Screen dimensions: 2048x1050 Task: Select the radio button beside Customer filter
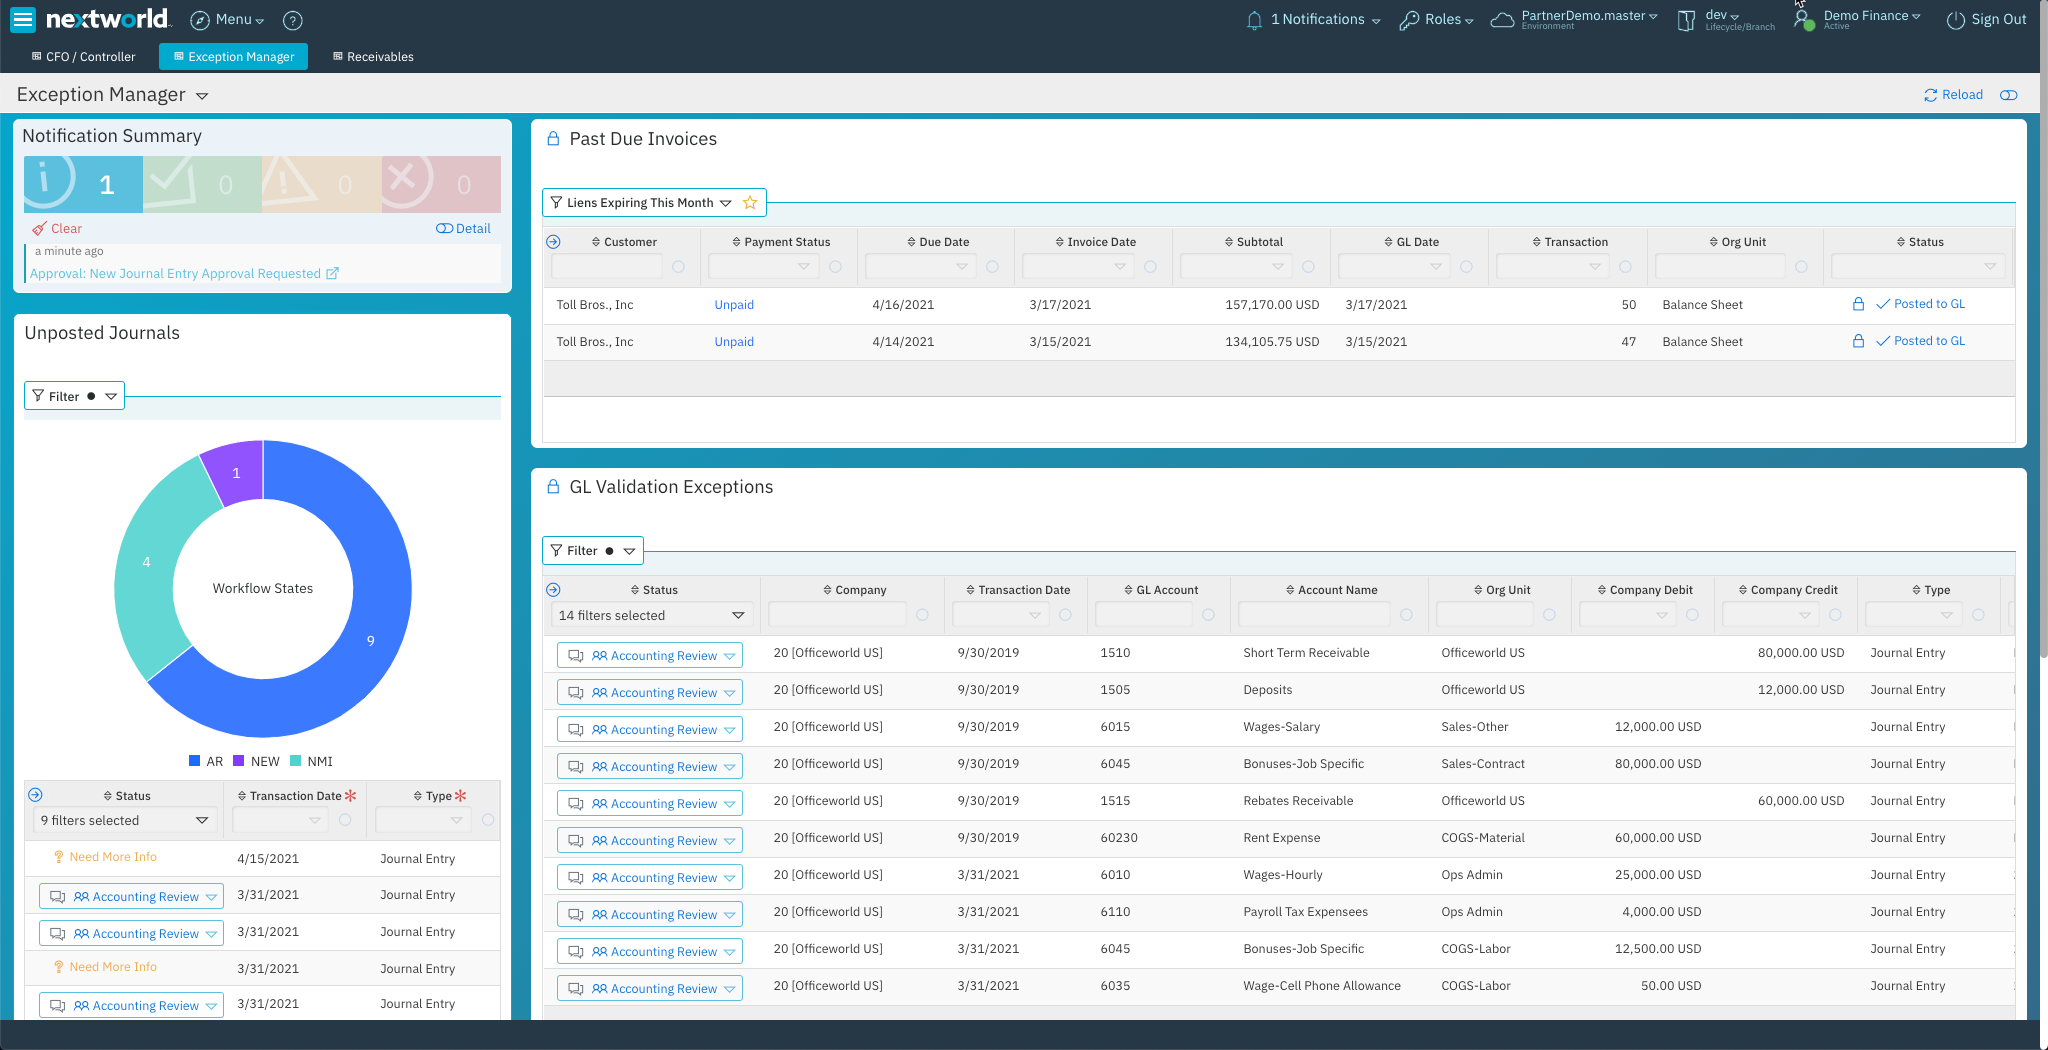click(x=679, y=267)
